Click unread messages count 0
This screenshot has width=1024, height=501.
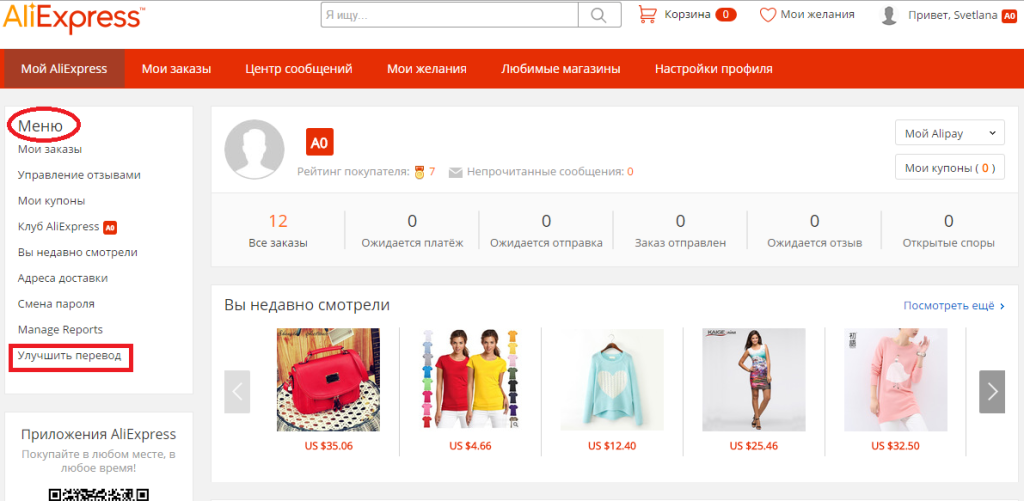point(630,172)
